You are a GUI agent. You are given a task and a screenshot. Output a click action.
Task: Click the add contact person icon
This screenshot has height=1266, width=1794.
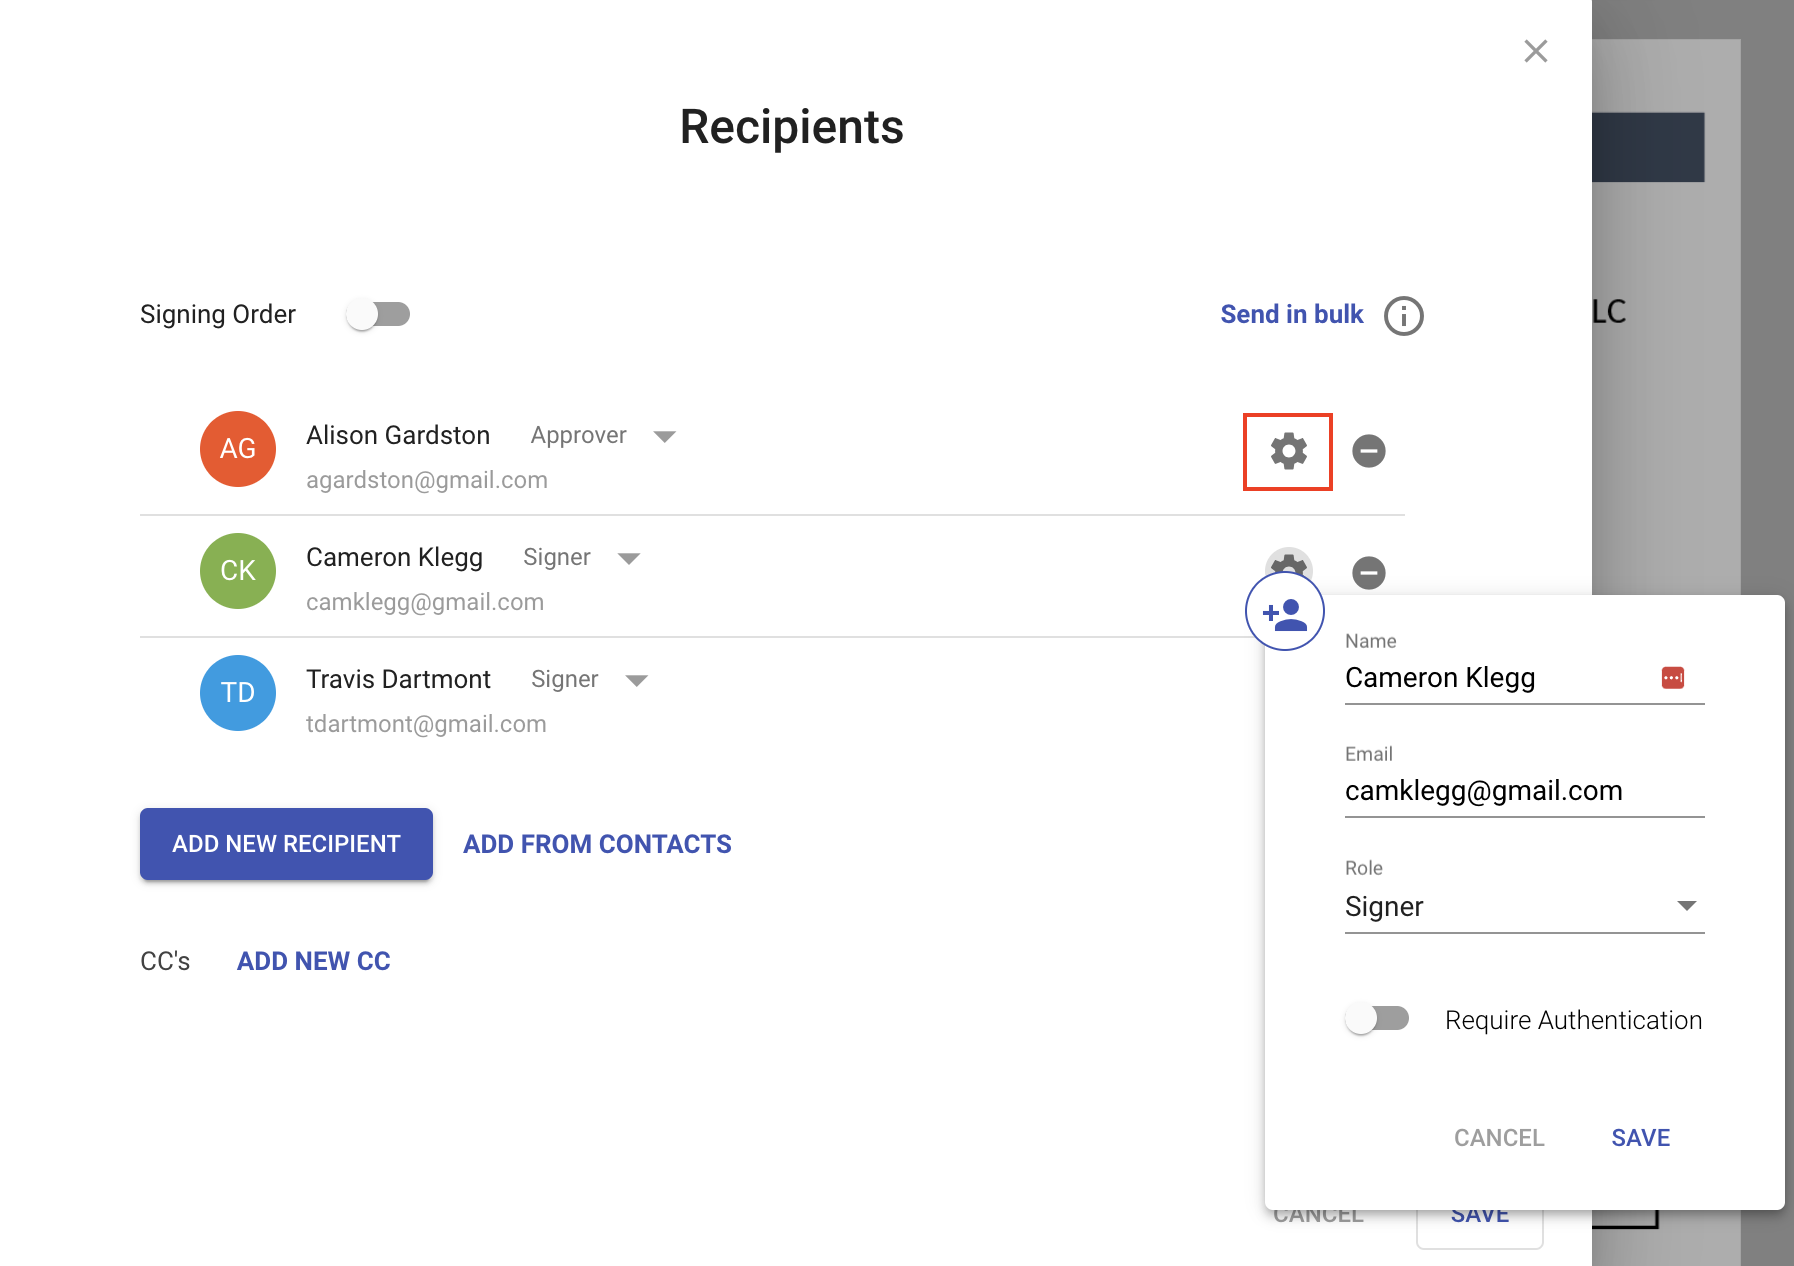pos(1285,612)
